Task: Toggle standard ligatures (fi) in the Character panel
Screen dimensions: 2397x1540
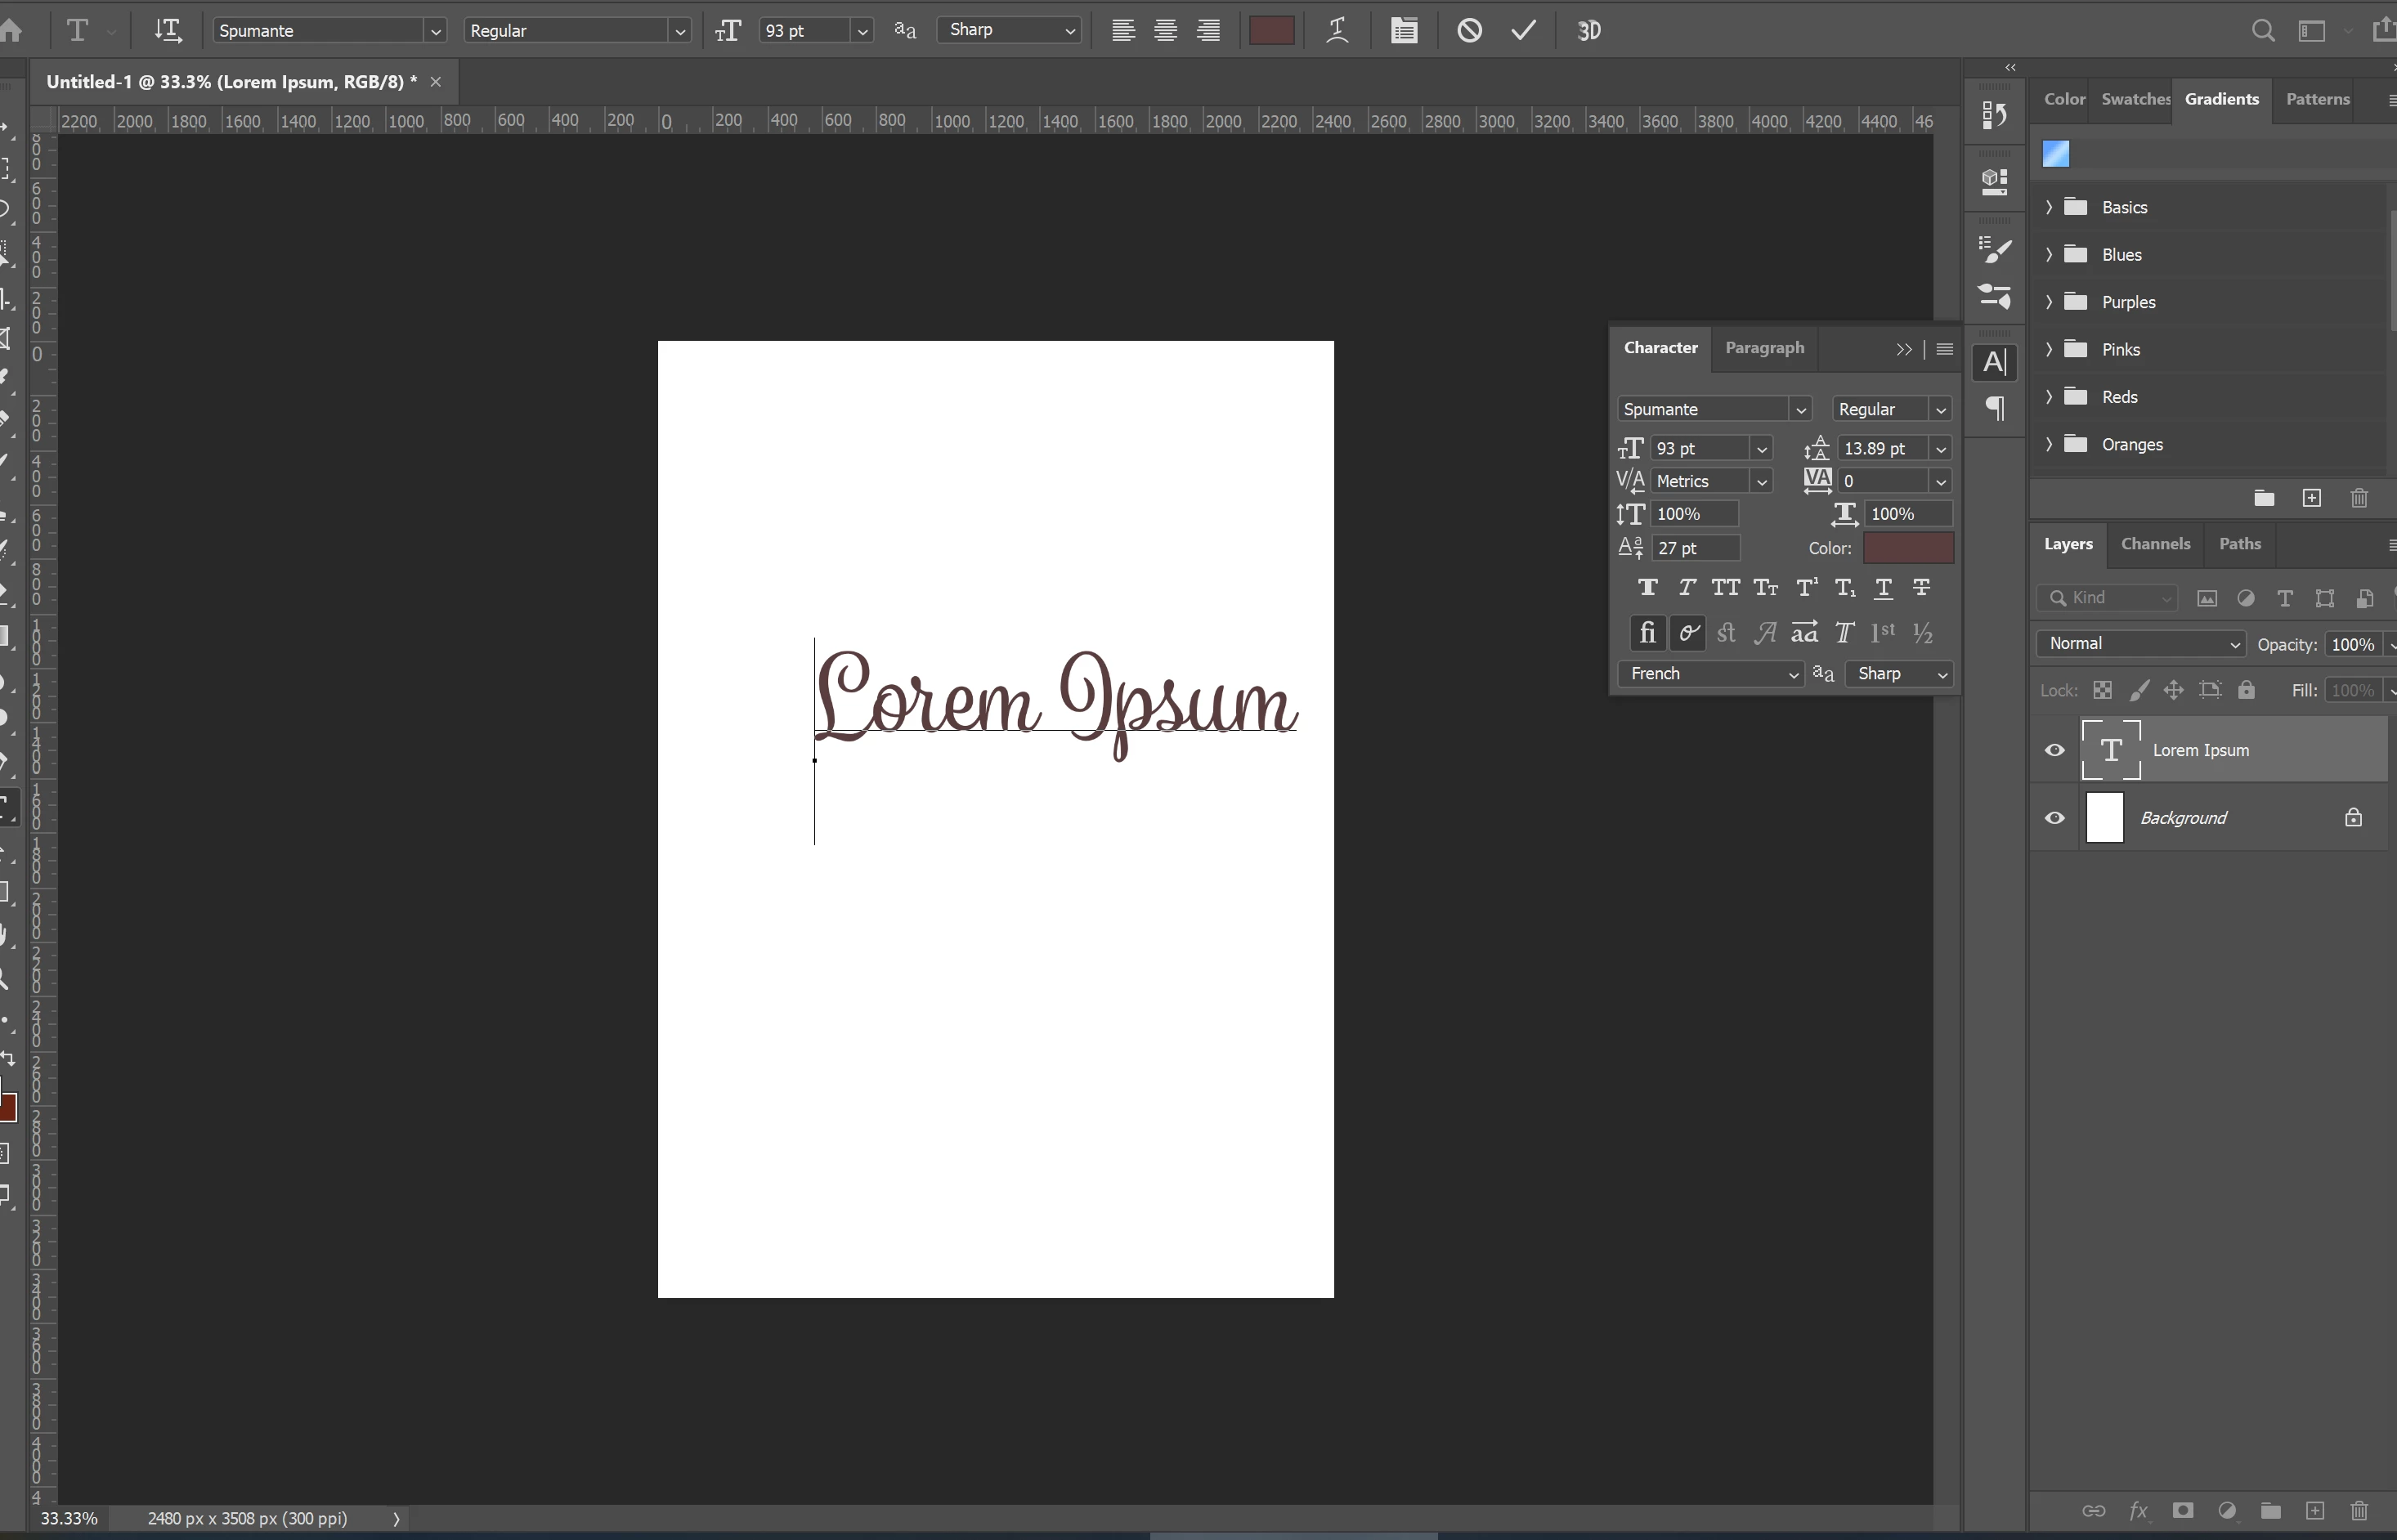Action: pos(1647,633)
